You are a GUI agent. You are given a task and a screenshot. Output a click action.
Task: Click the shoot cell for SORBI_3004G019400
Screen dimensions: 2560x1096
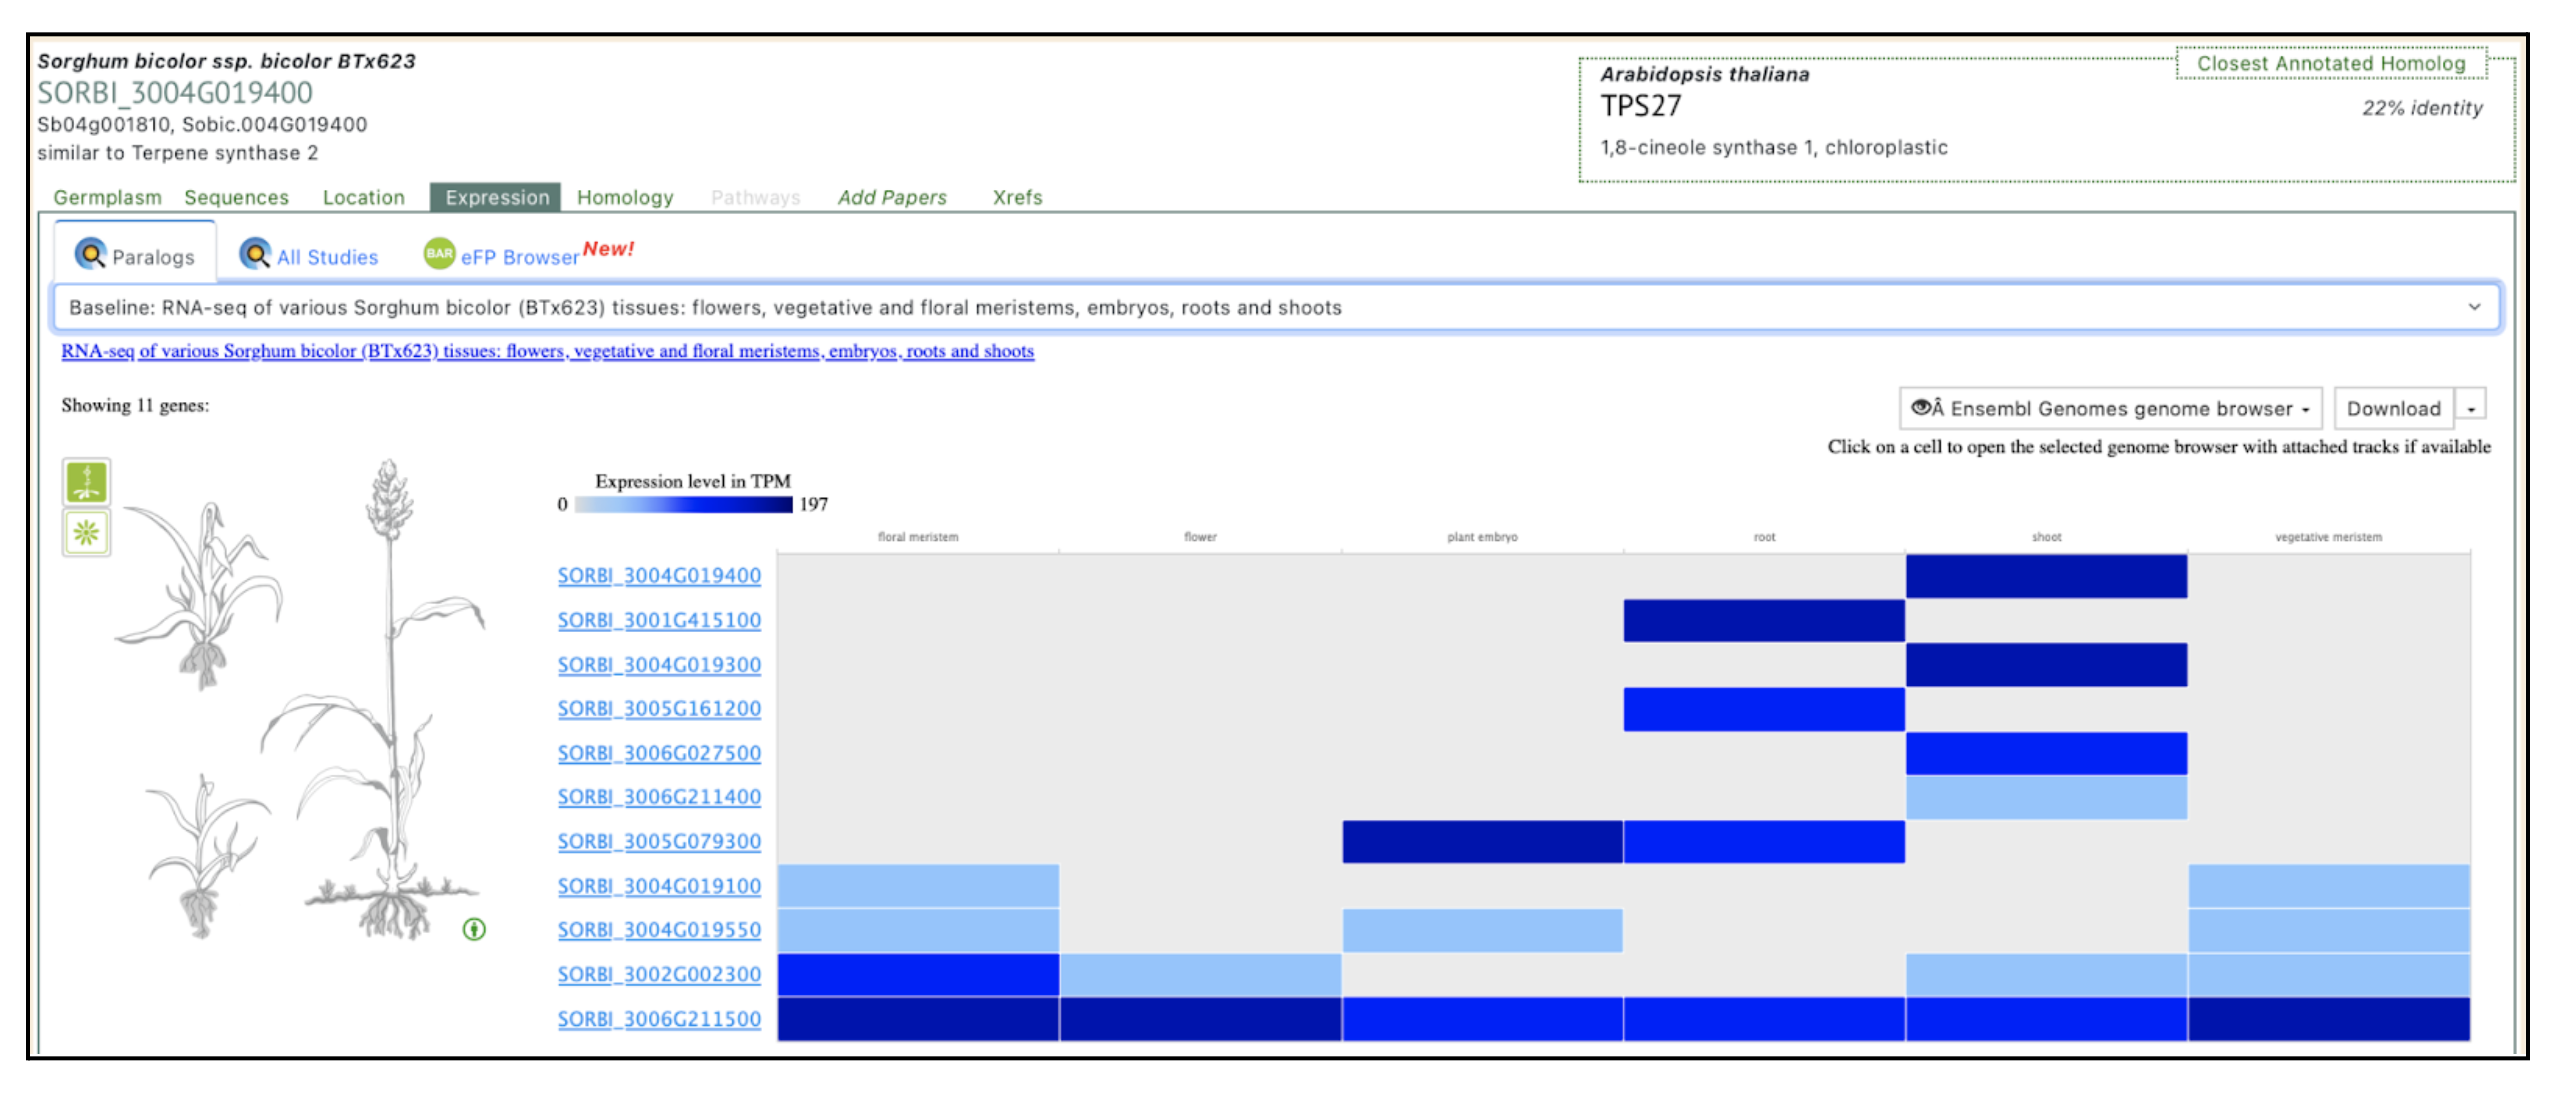click(2046, 576)
